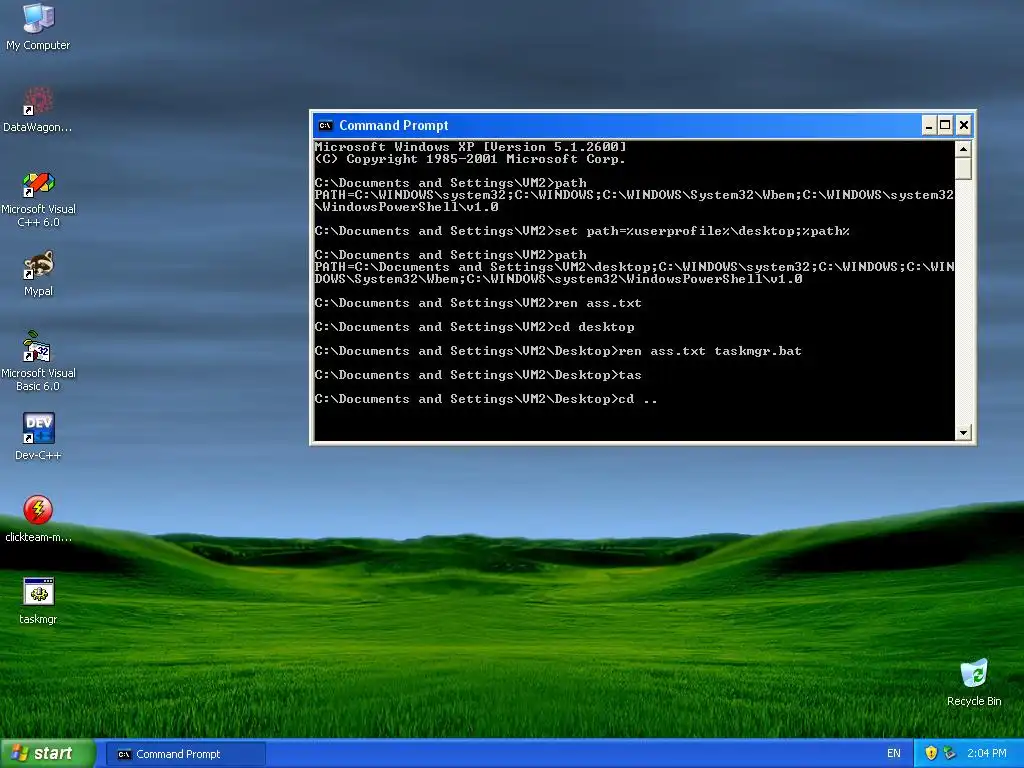Select the DataWagon desktop shortcut
This screenshot has height=768, width=1024.
(38, 108)
